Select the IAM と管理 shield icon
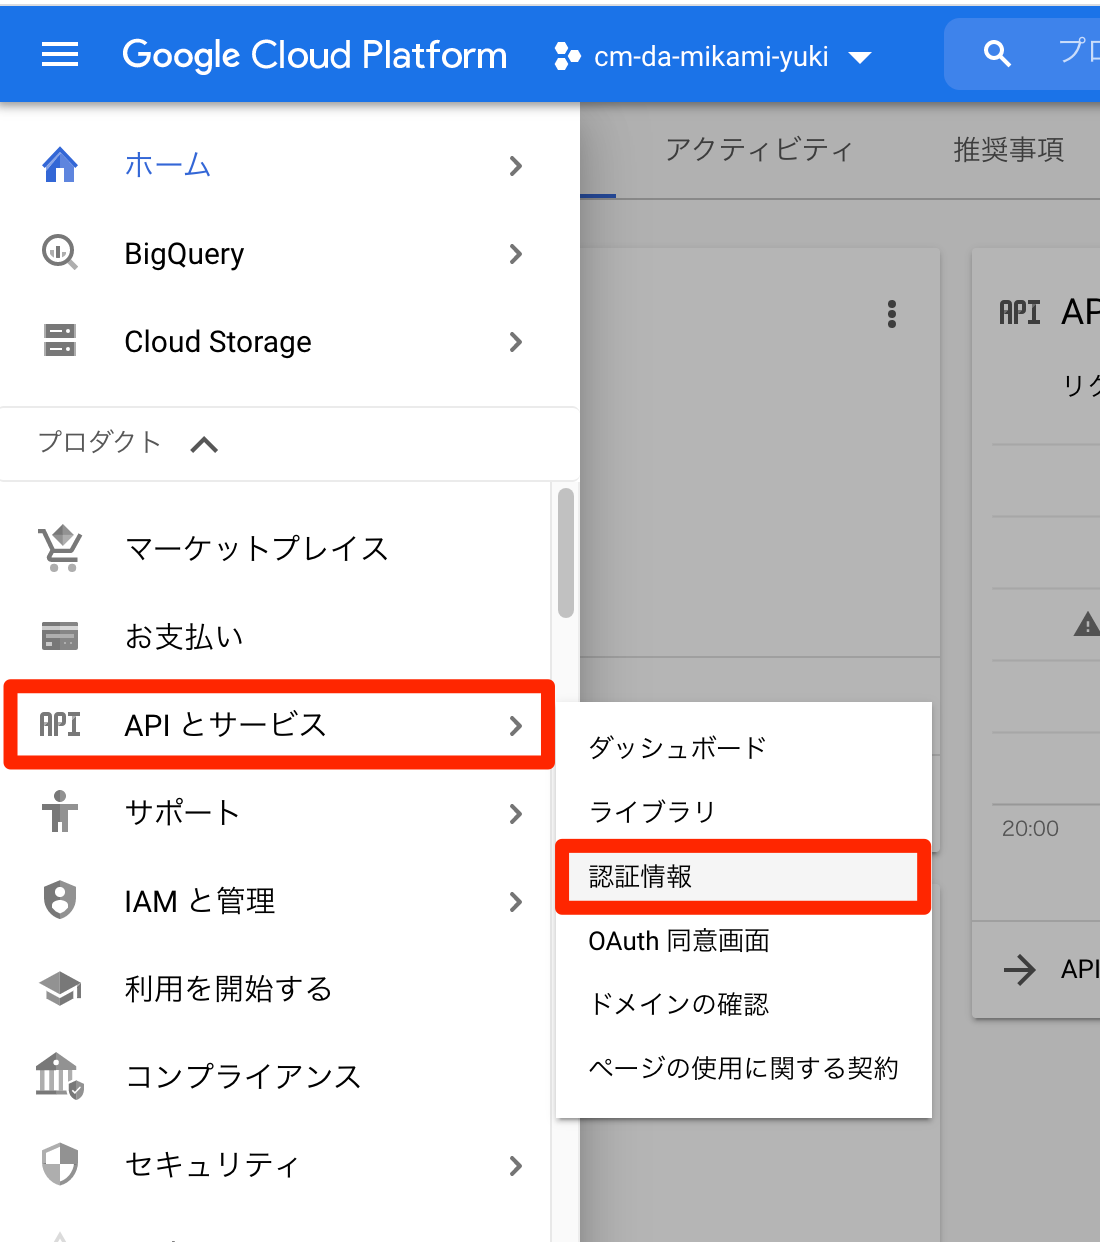The width and height of the screenshot is (1100, 1242). click(60, 900)
